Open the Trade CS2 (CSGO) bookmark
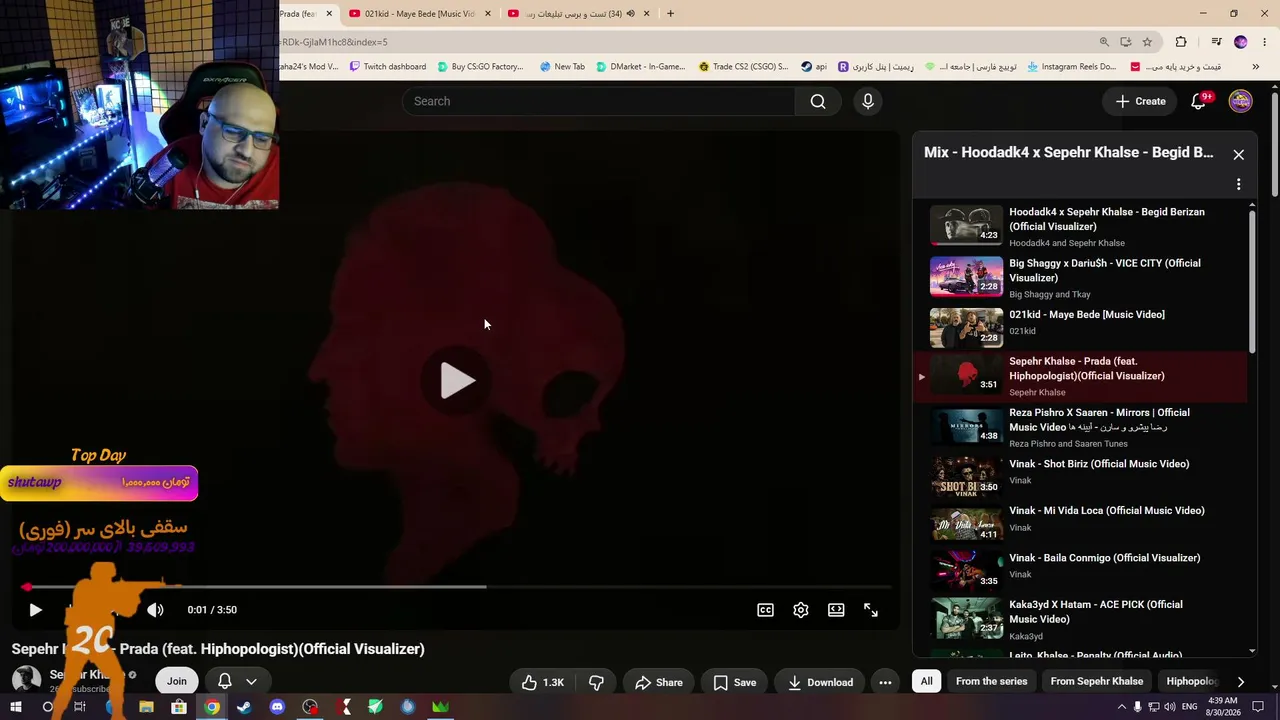 tap(743, 67)
